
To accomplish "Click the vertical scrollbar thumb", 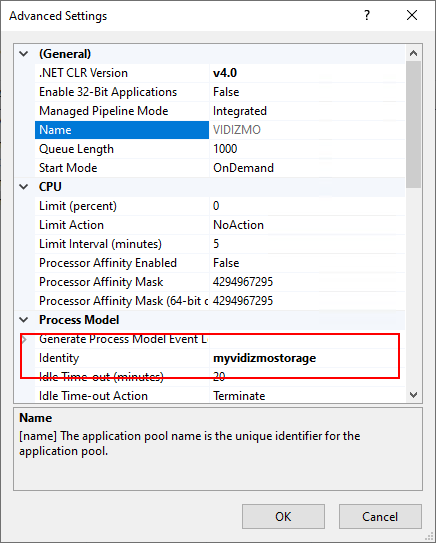I will click(413, 125).
